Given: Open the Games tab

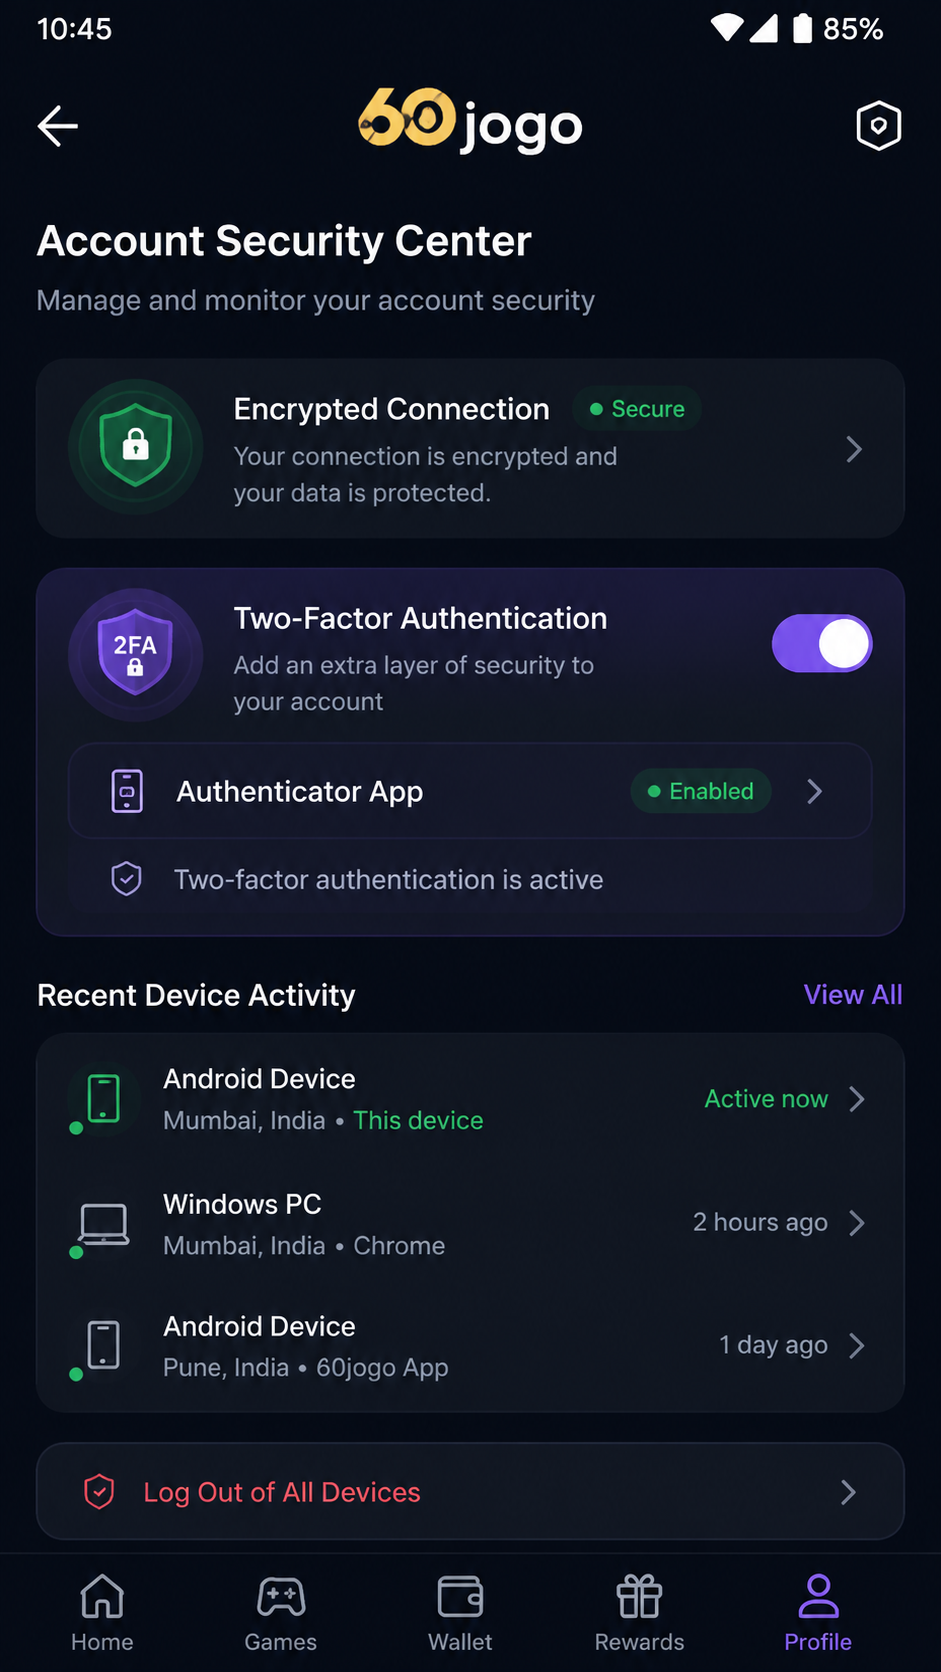Looking at the screenshot, I should pos(281,1613).
